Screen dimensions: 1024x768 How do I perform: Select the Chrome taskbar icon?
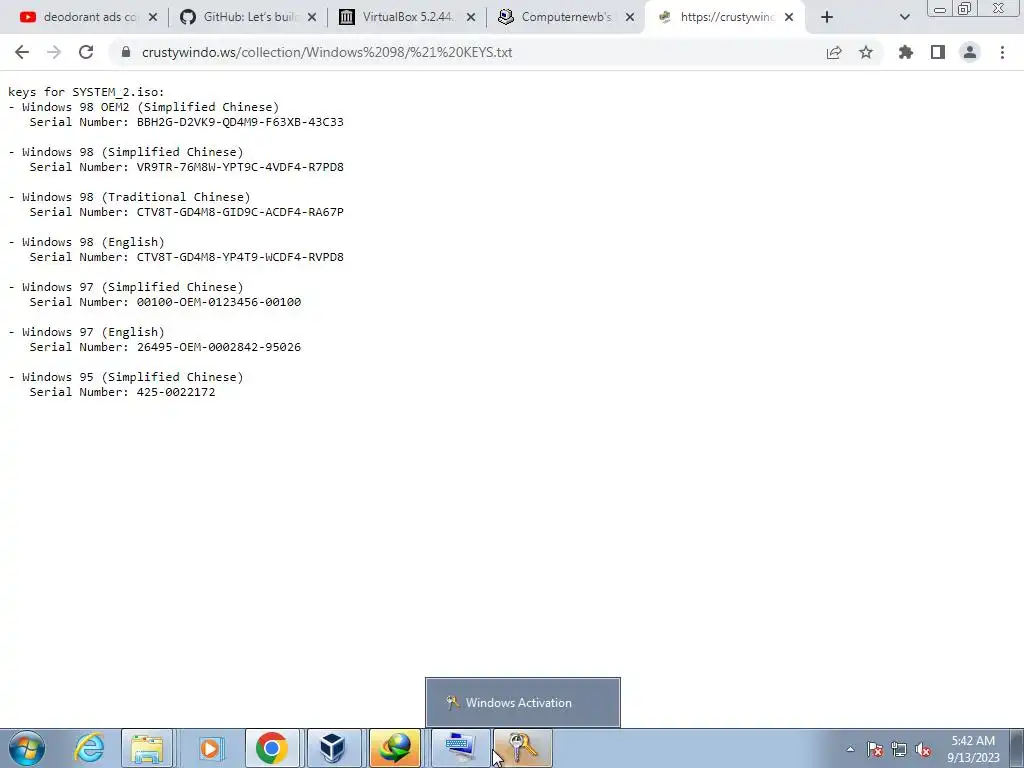(x=272, y=748)
